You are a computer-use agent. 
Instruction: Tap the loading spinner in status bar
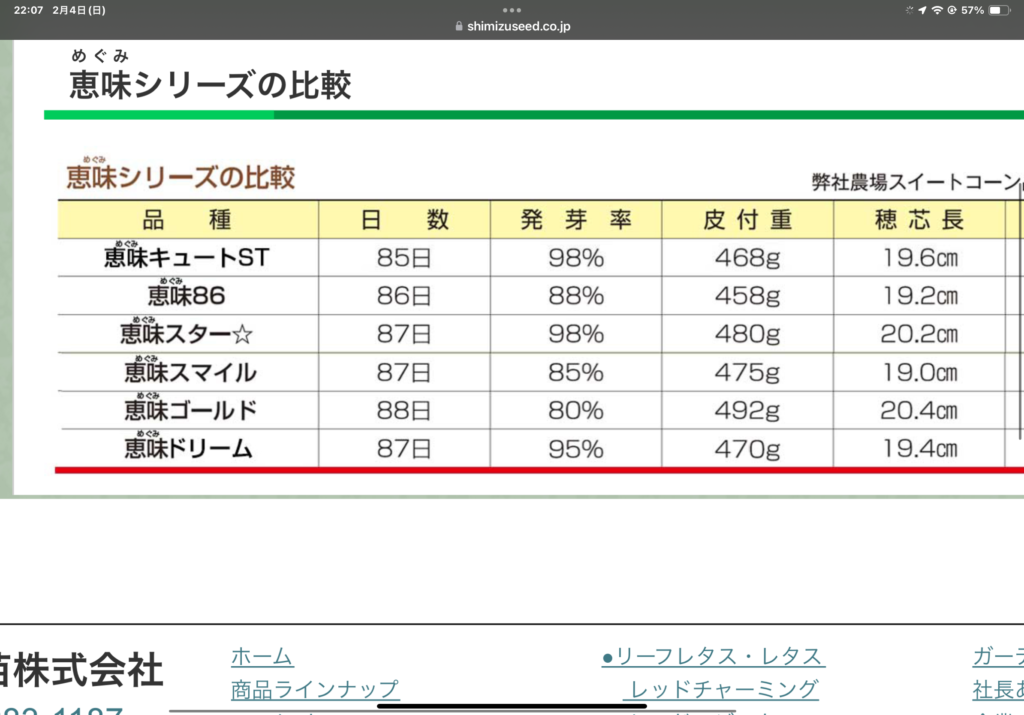click(909, 10)
